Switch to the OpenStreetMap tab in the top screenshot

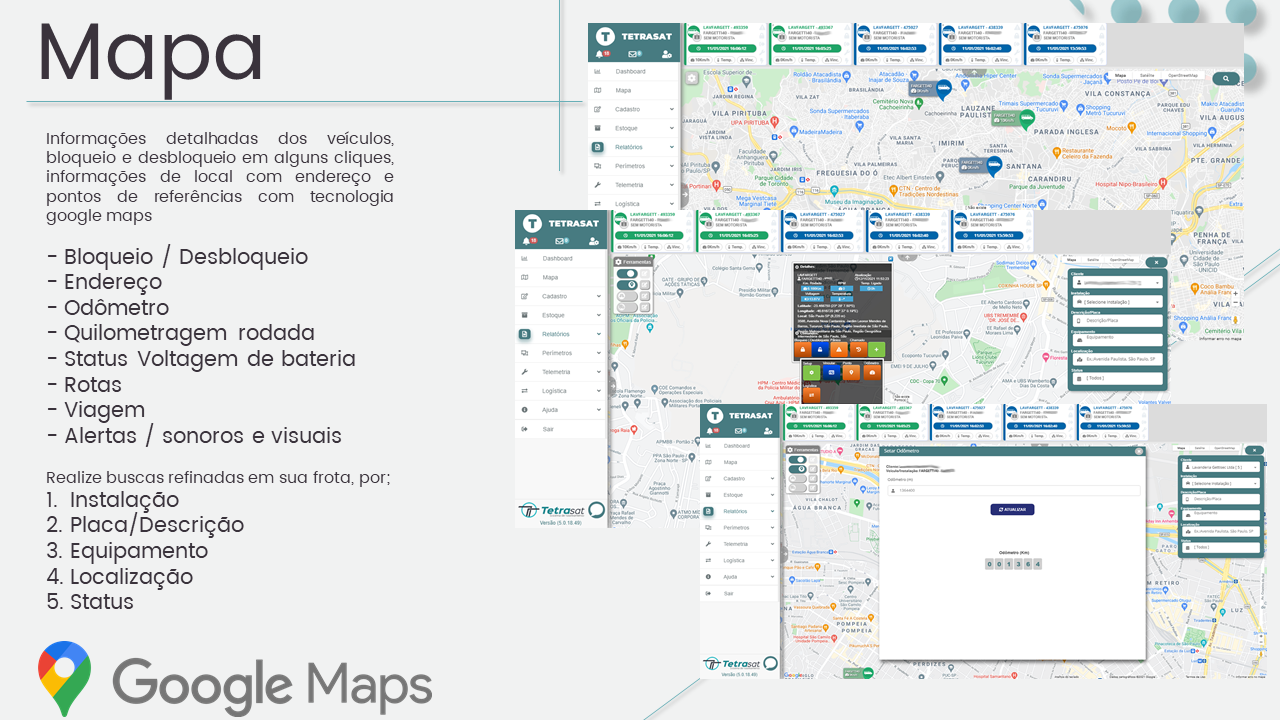click(1183, 75)
